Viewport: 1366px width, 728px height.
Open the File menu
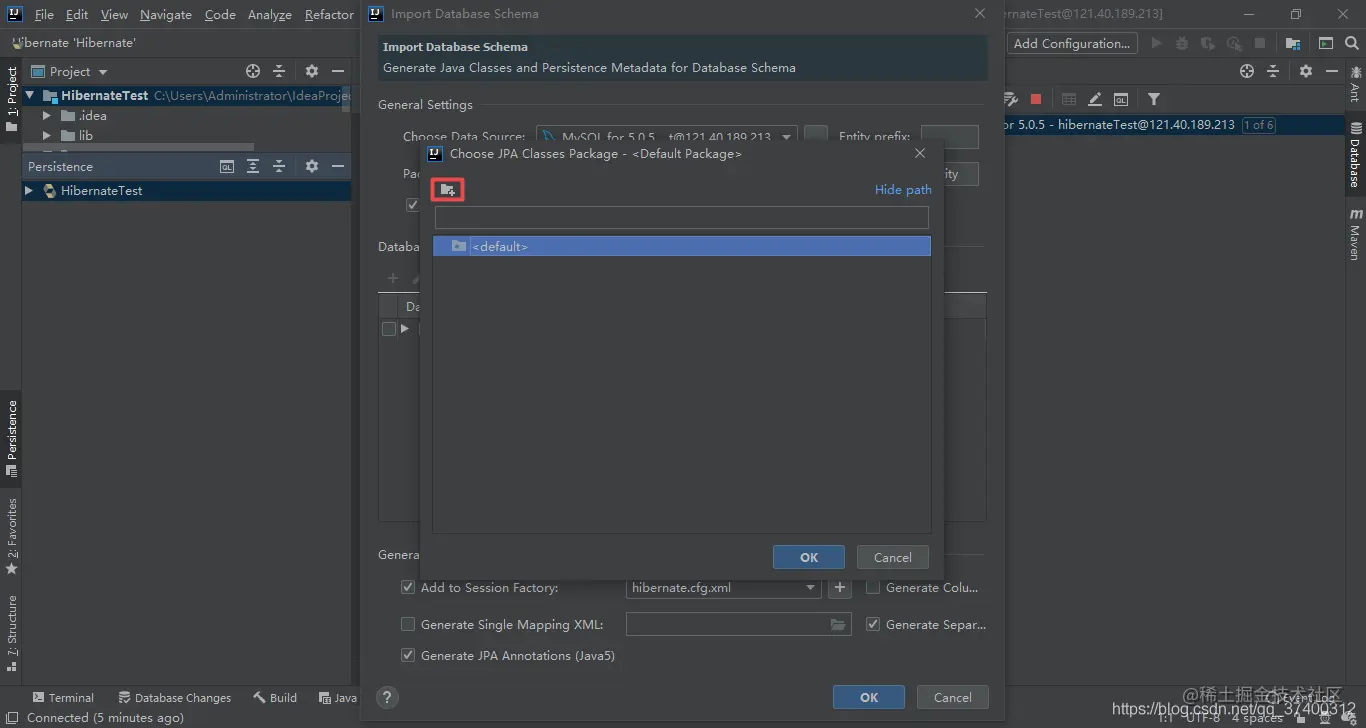44,14
